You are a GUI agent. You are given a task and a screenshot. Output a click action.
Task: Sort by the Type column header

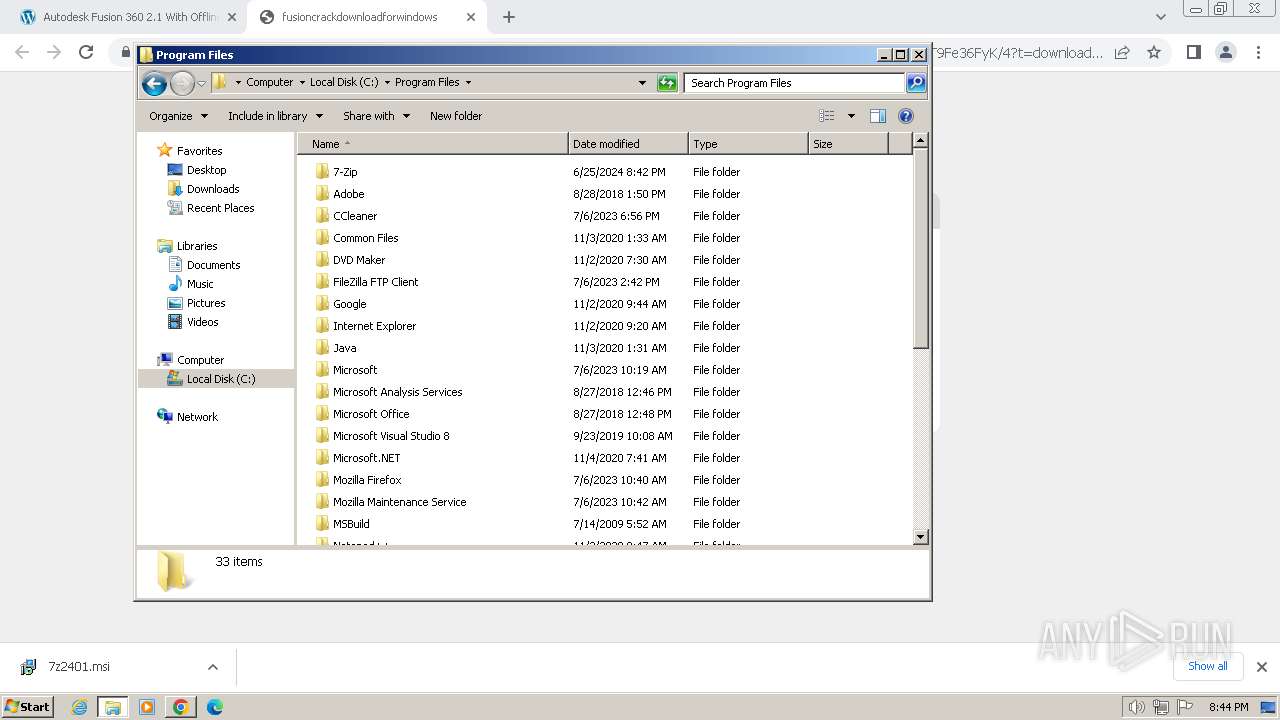[x=748, y=144]
